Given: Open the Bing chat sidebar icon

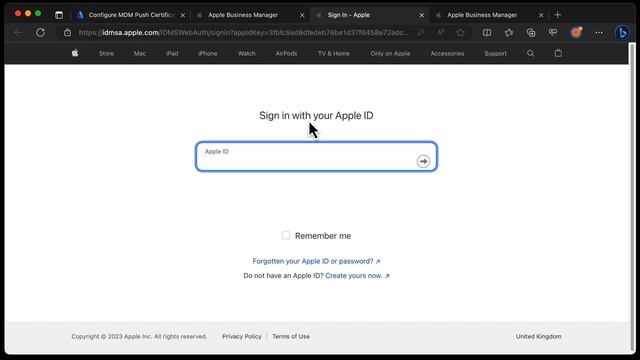Looking at the screenshot, I should click(622, 33).
